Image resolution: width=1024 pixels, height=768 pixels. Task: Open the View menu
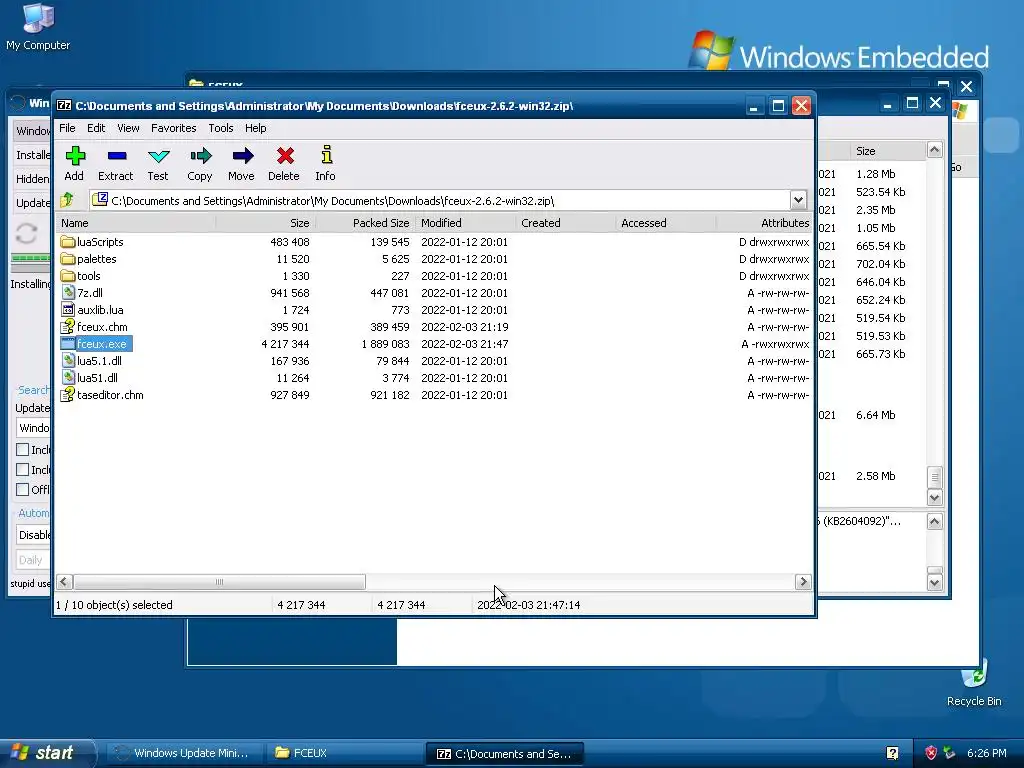128,128
